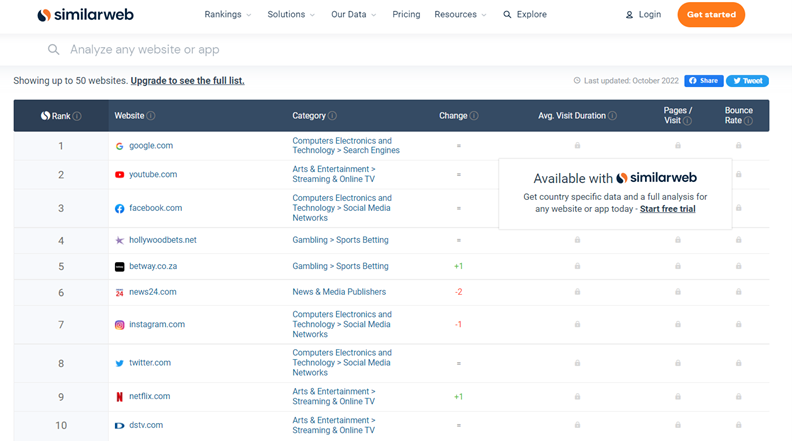Open twitter.com website link

[150, 363]
